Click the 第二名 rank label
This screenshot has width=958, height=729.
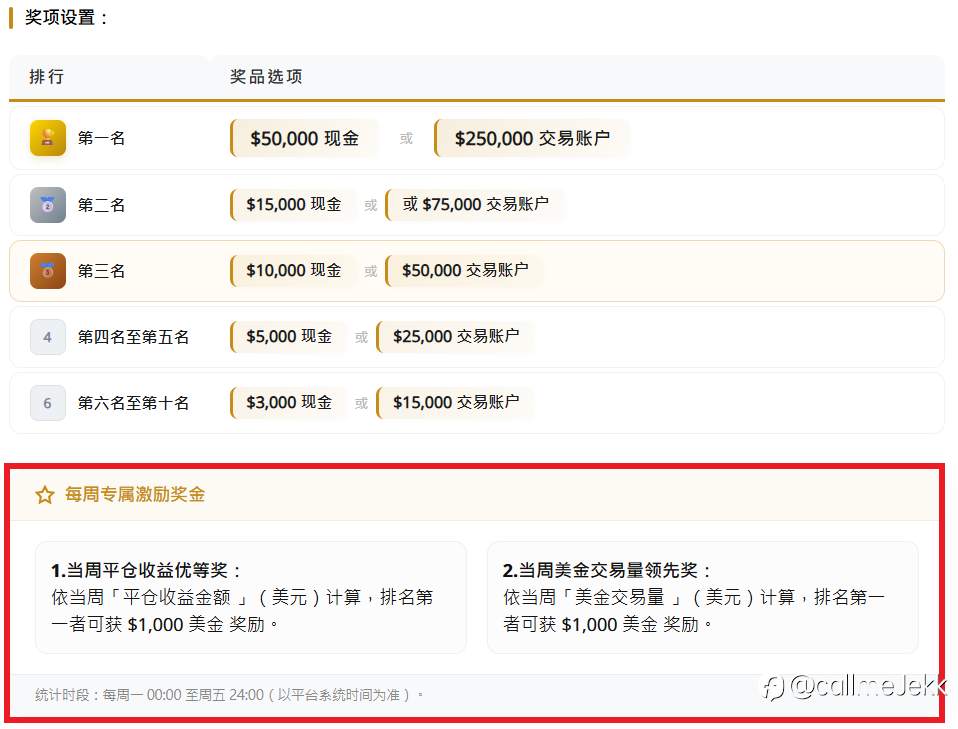[101, 205]
